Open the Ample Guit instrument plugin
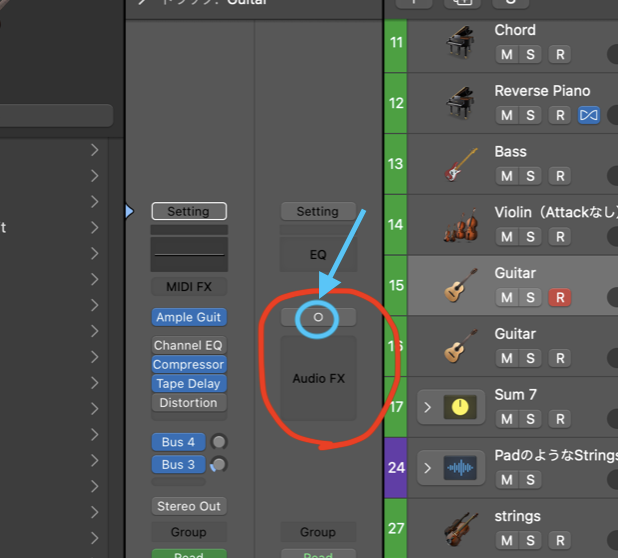Image resolution: width=618 pixels, height=558 pixels. pyautogui.click(x=189, y=317)
